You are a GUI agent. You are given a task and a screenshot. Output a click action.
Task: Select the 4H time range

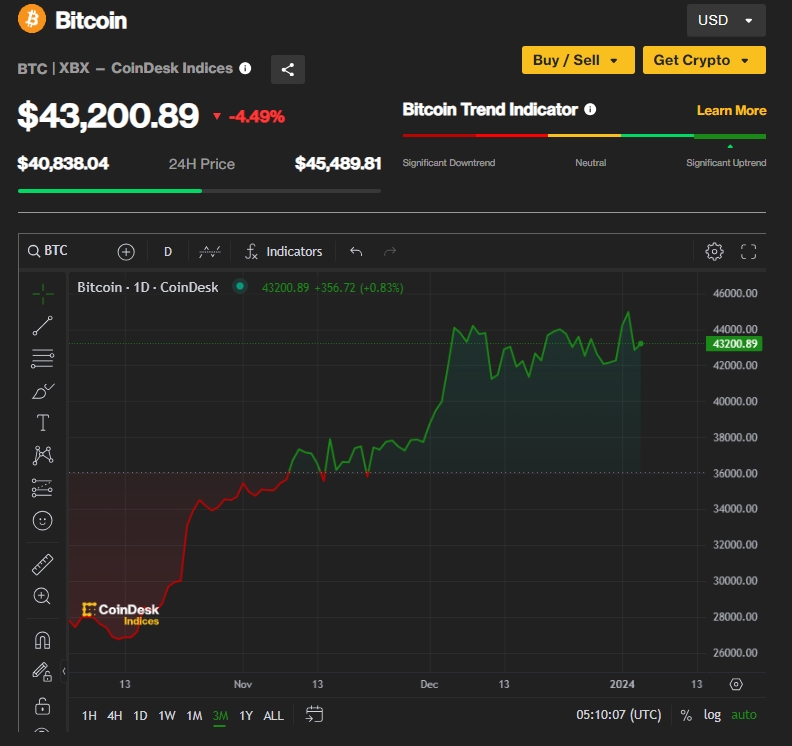(x=115, y=716)
